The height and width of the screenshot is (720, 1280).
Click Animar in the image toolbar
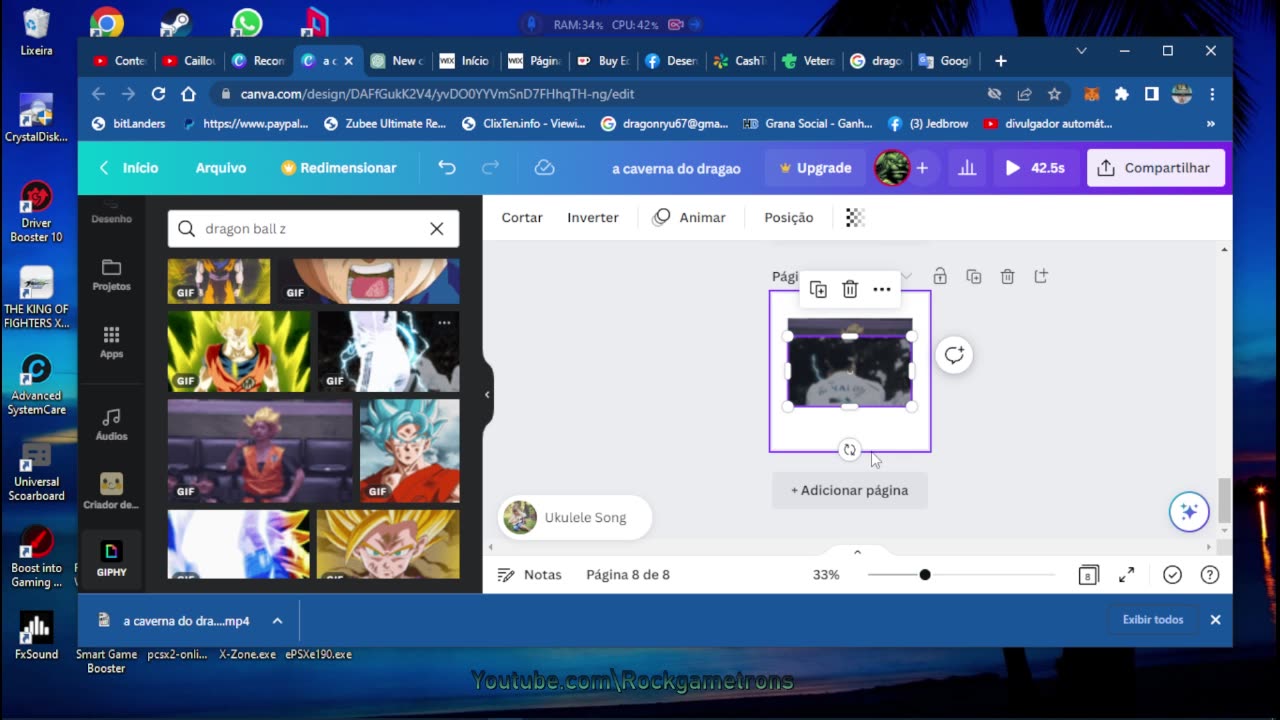tap(689, 217)
